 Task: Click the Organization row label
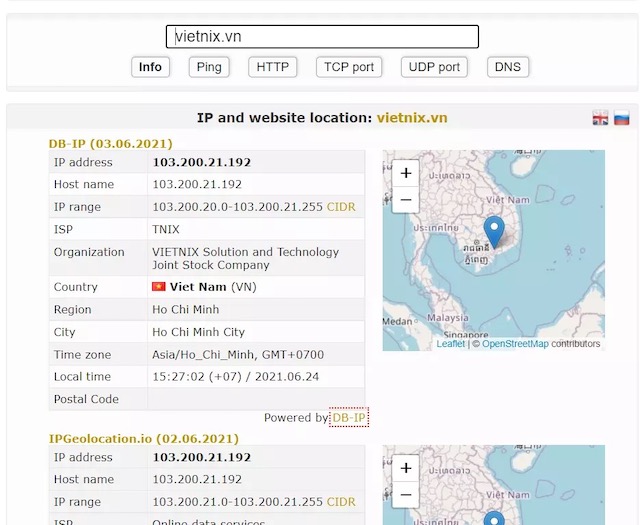[x=89, y=252]
